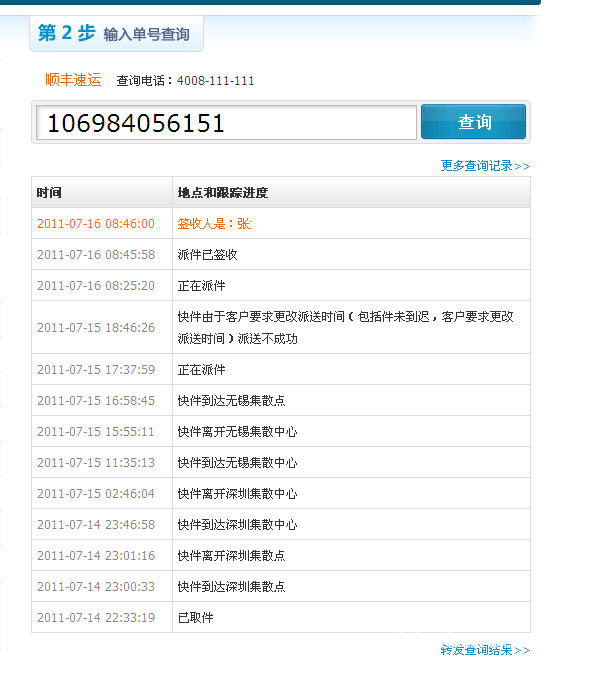Select the 已取件 pickup entry
This screenshot has width=609, height=674.
click(195, 618)
